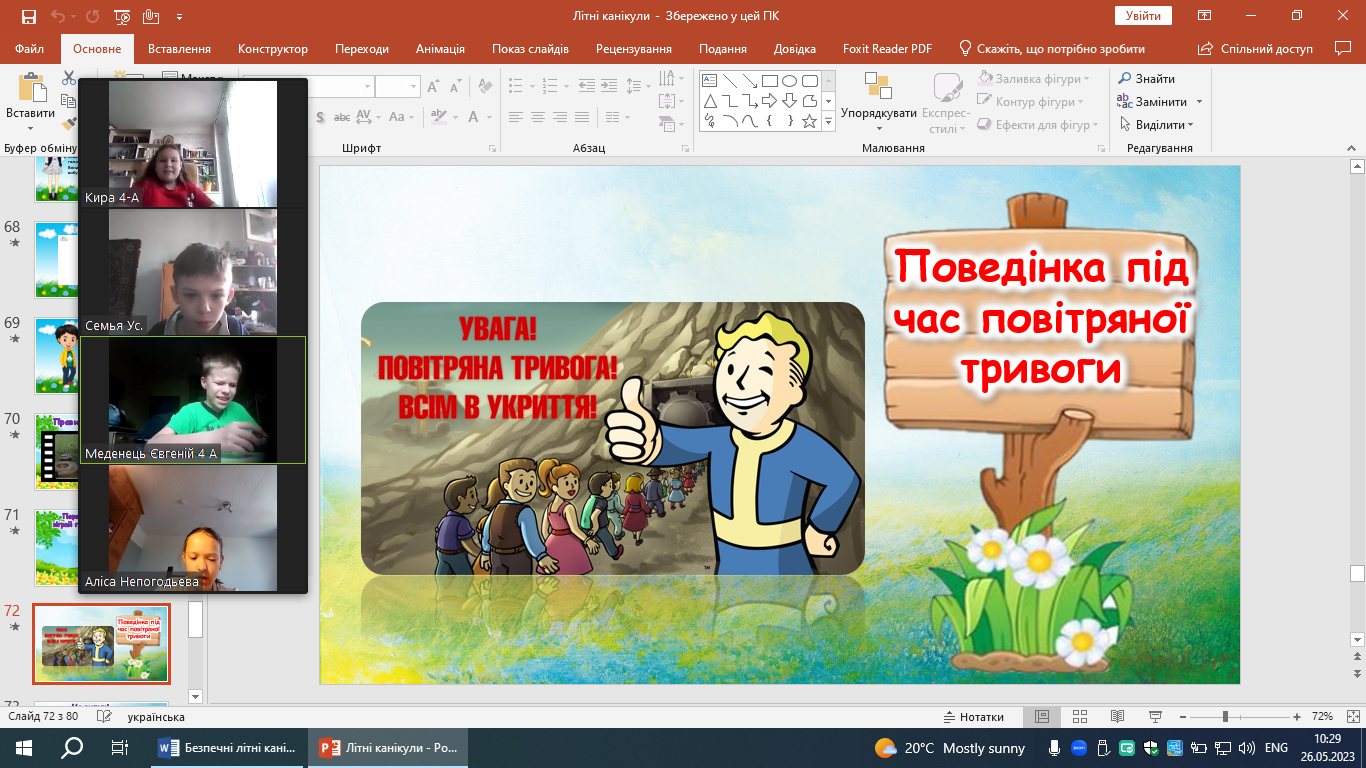Select the triangle shape

709,101
